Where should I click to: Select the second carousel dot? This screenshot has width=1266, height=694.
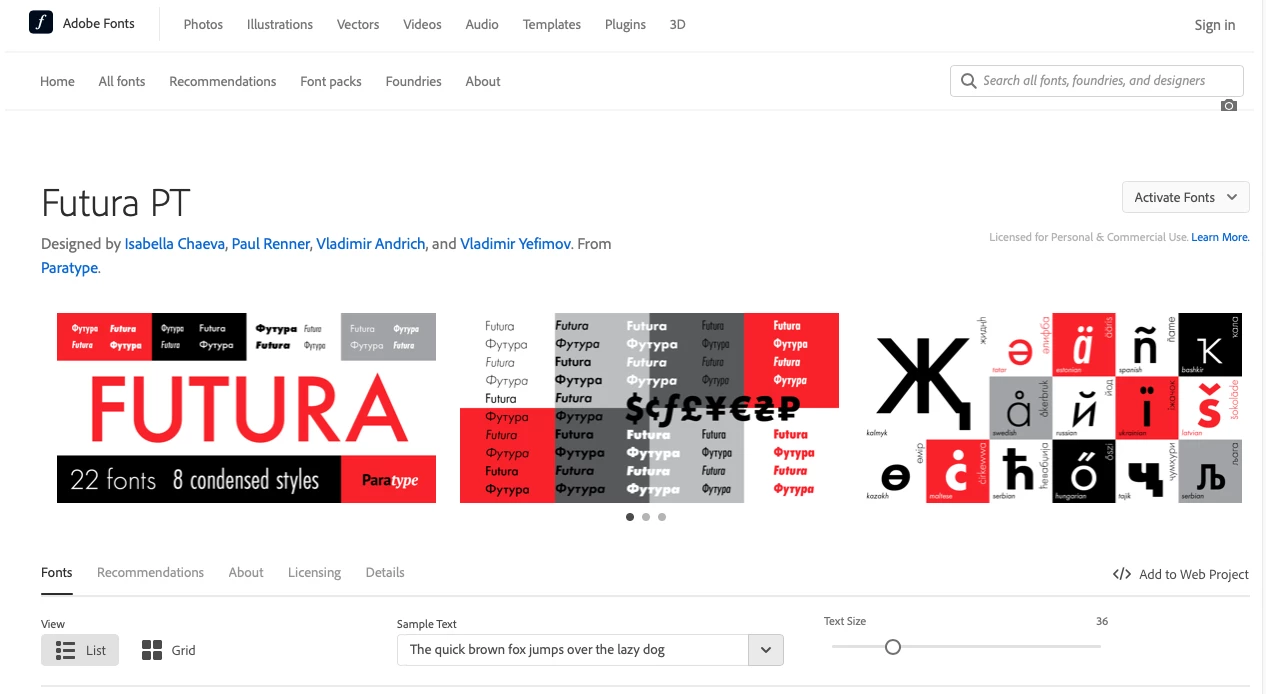click(x=646, y=517)
